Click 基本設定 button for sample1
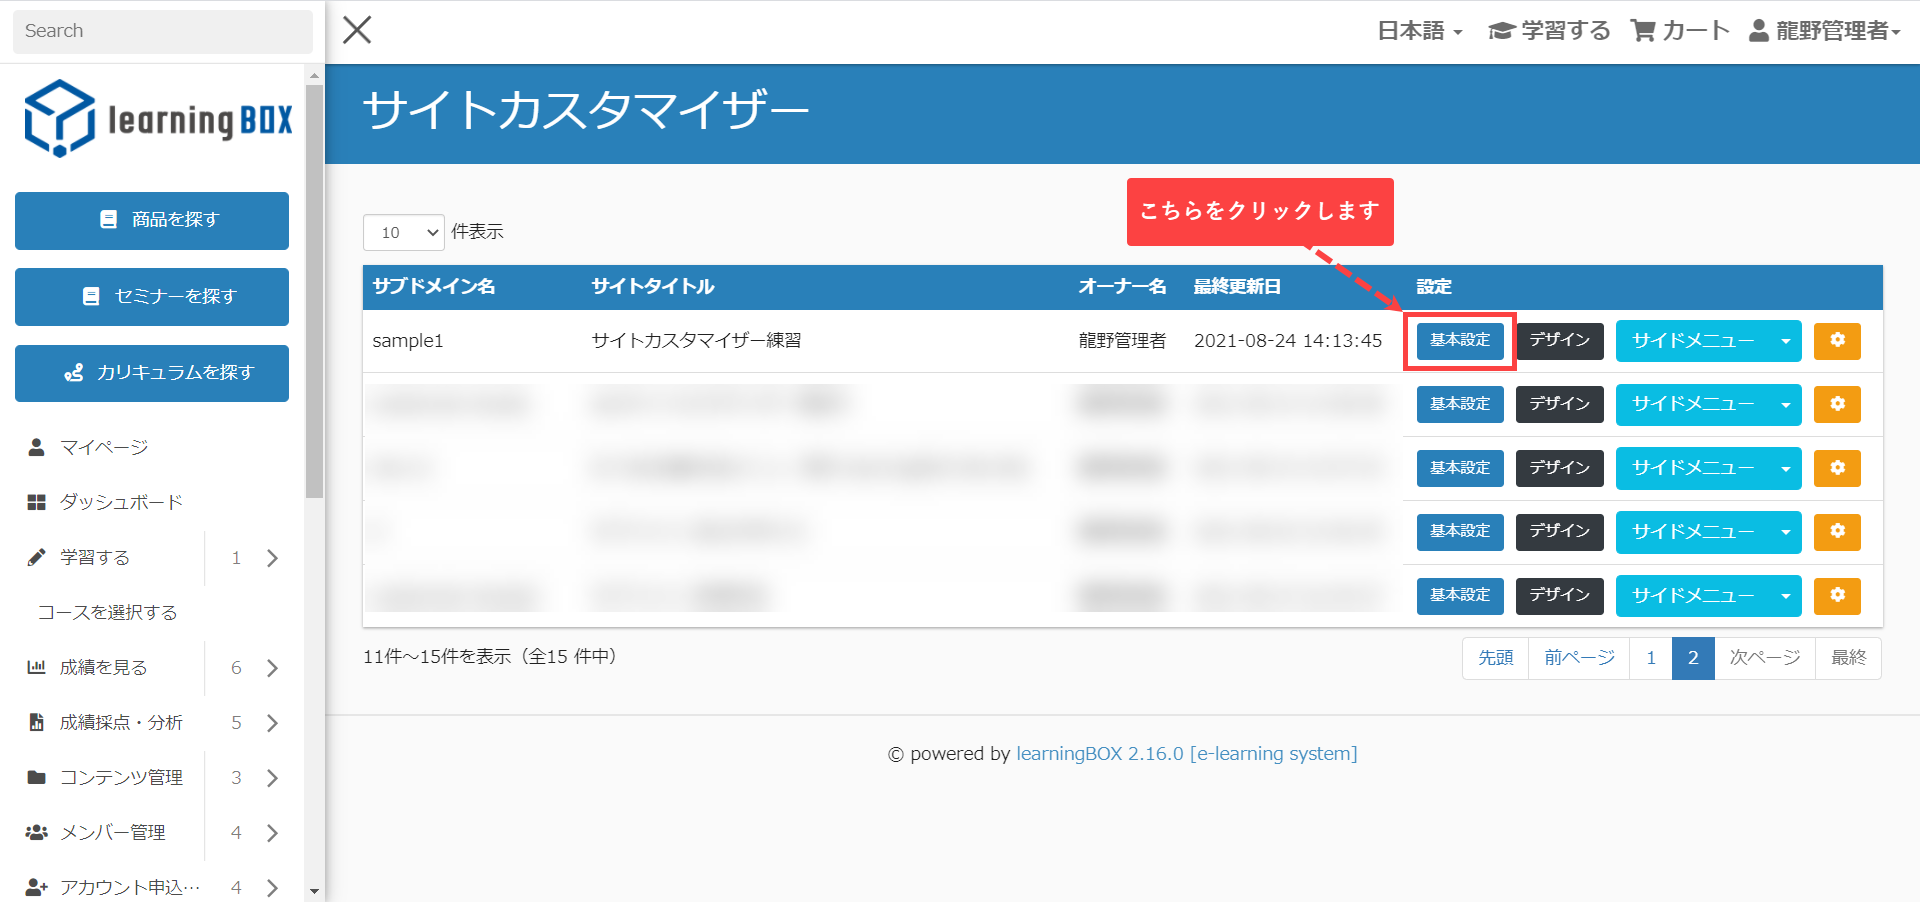This screenshot has height=902, width=1920. pos(1459,341)
